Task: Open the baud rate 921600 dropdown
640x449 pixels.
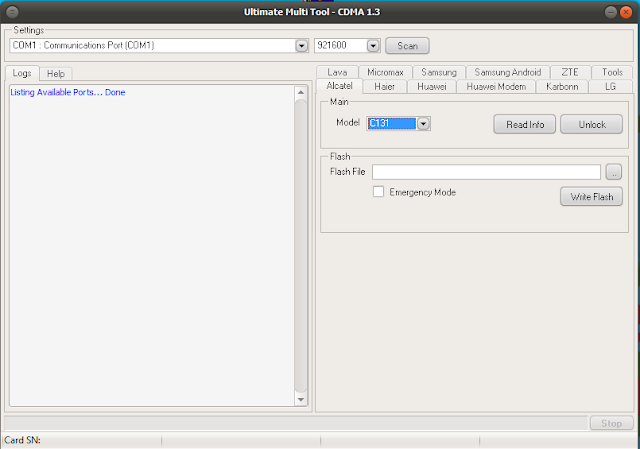Action: point(373,46)
